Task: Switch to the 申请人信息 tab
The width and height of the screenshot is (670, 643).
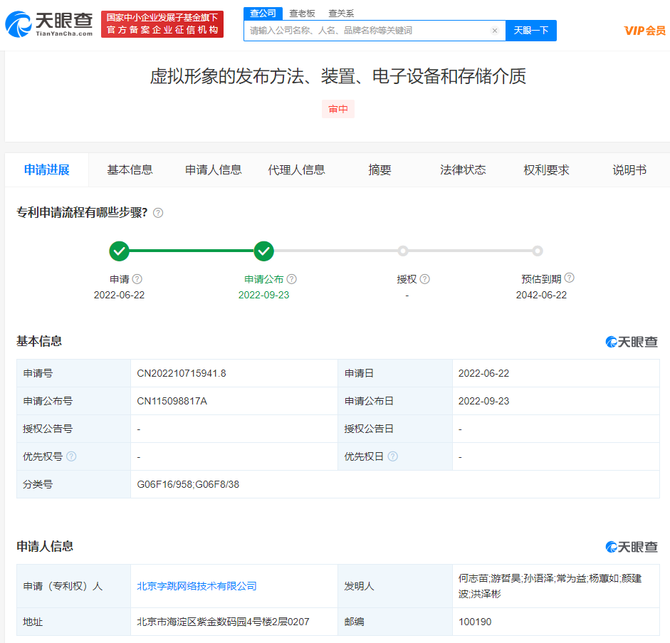Action: 213,170
